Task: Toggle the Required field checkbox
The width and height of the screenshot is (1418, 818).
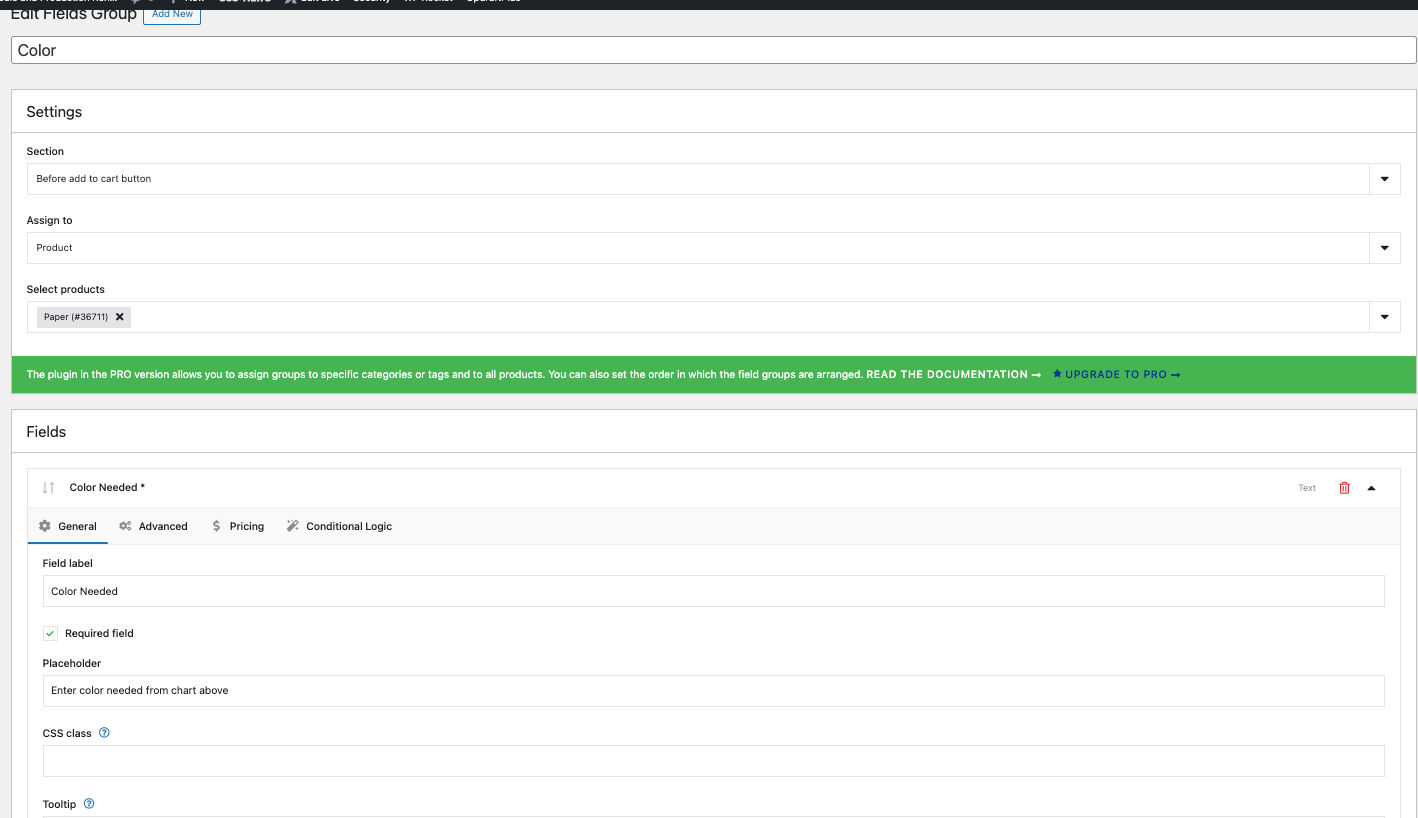Action: click(x=50, y=633)
